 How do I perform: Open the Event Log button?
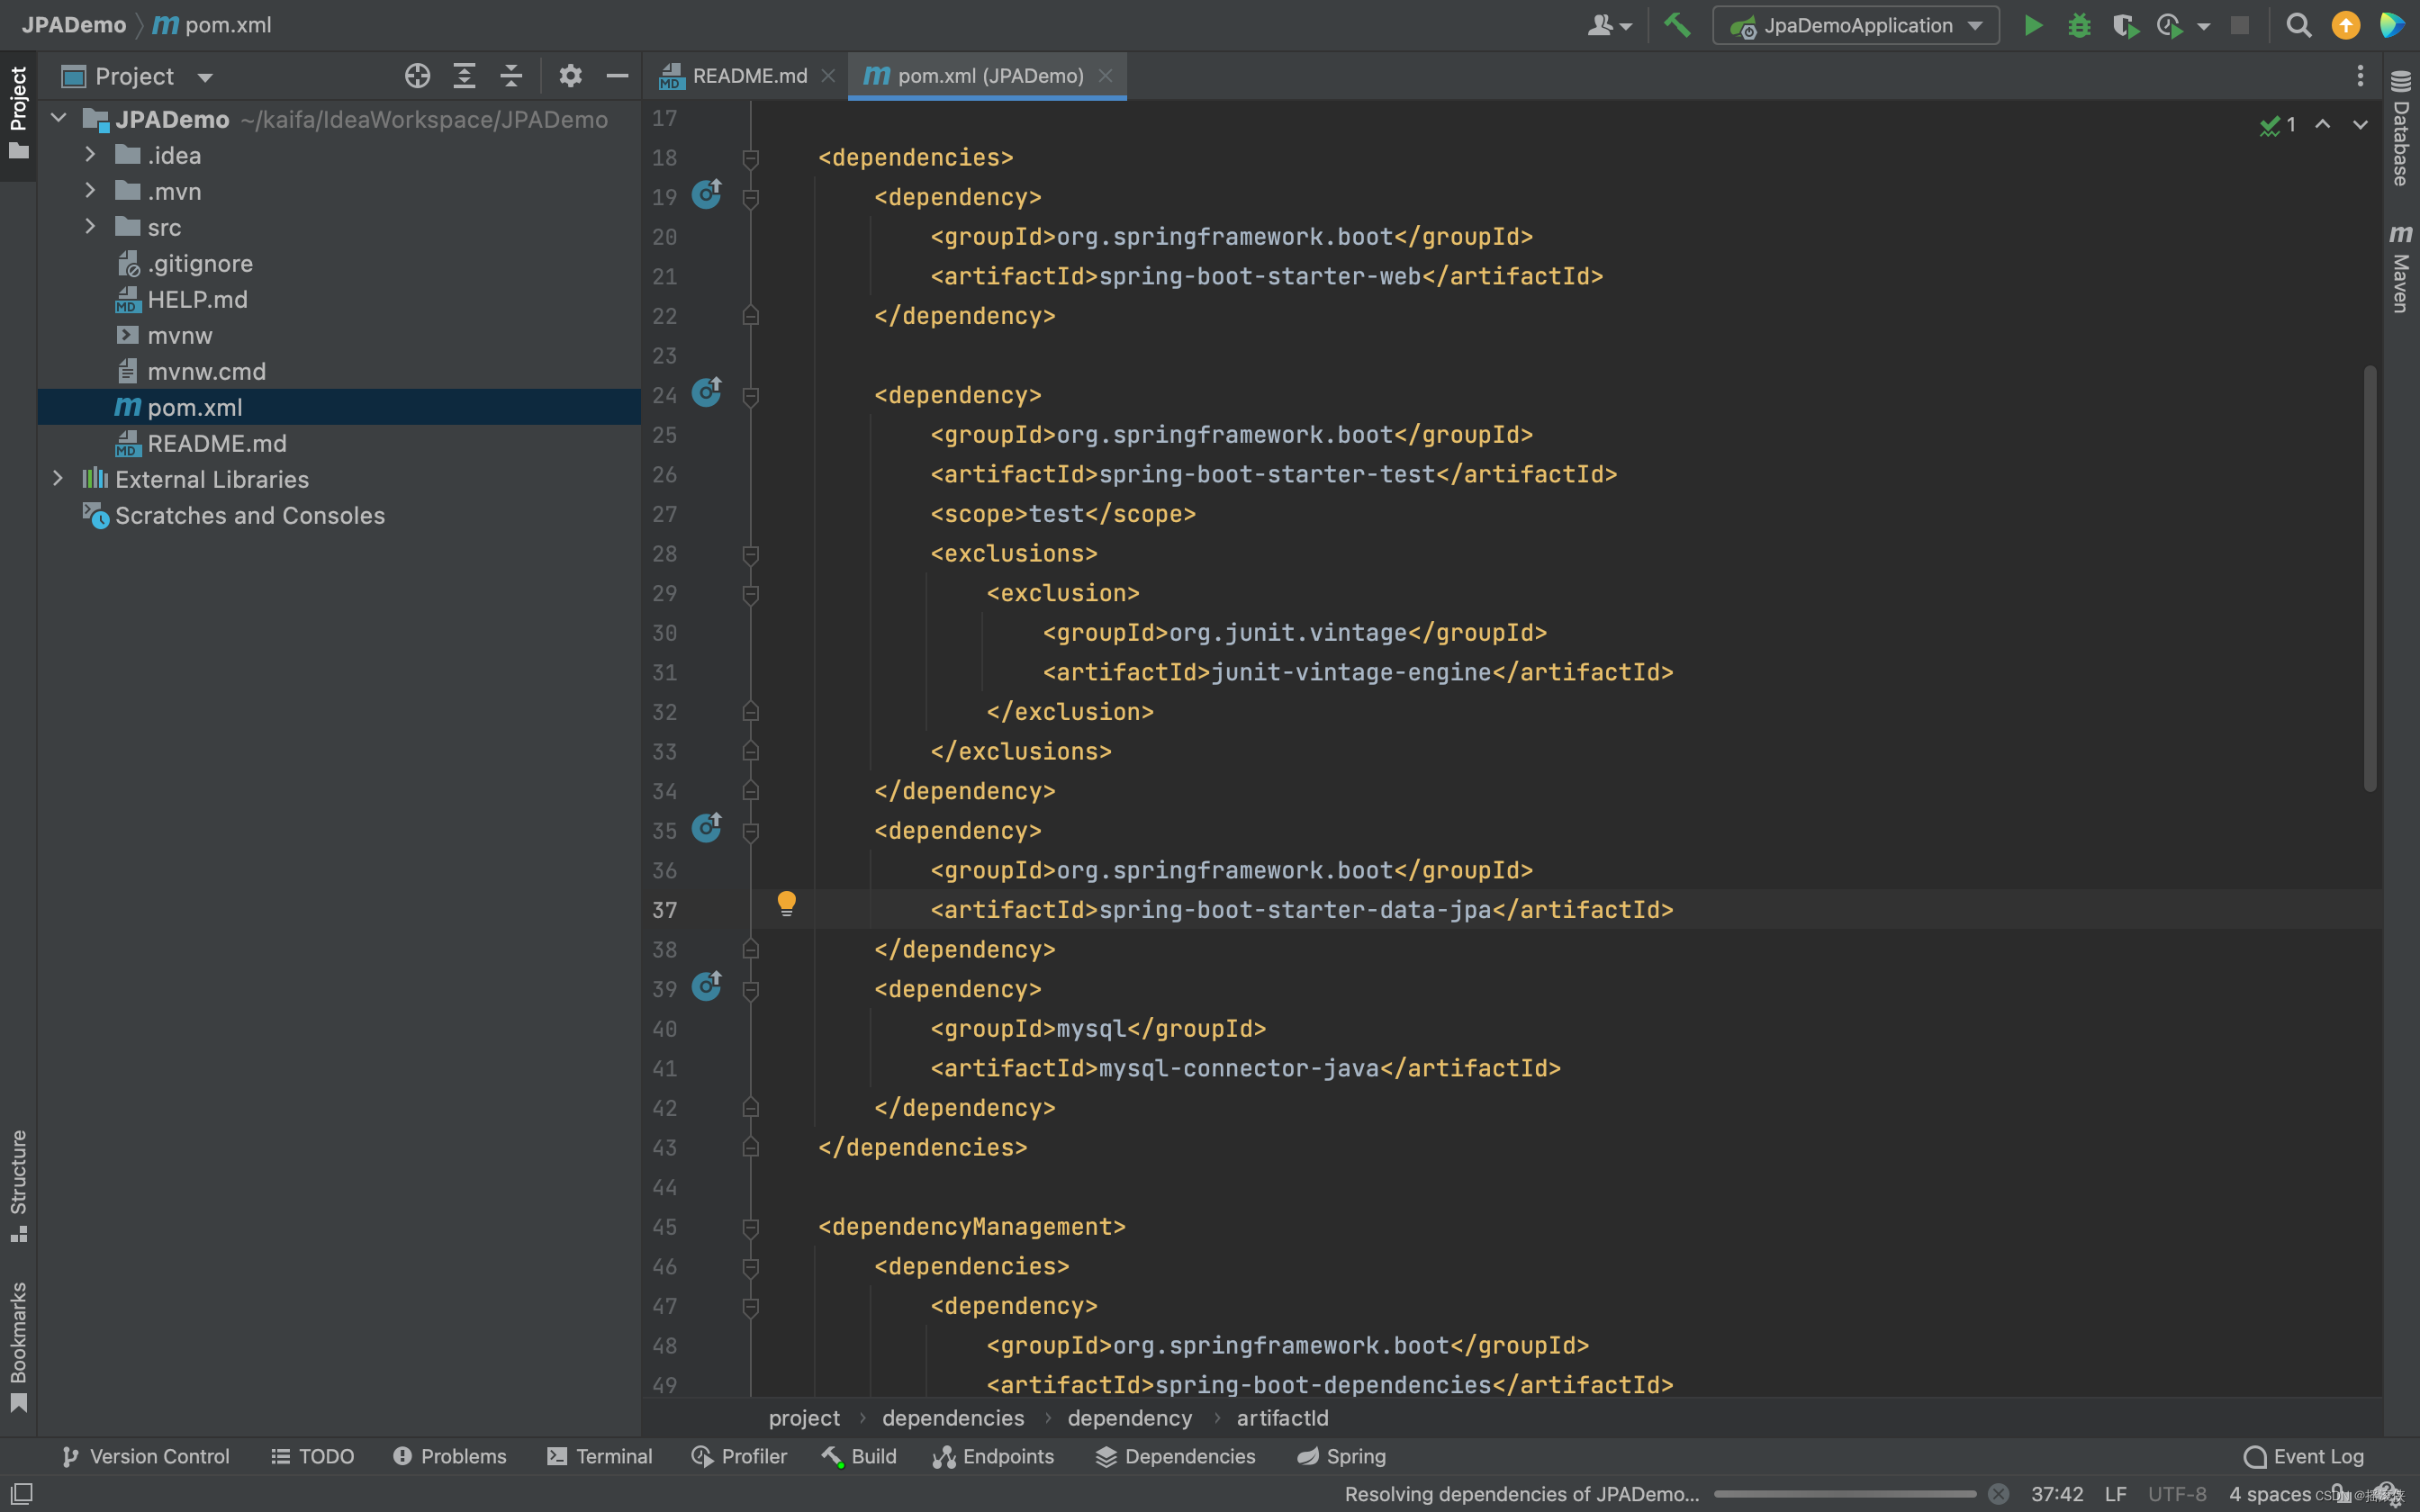2304,1456
